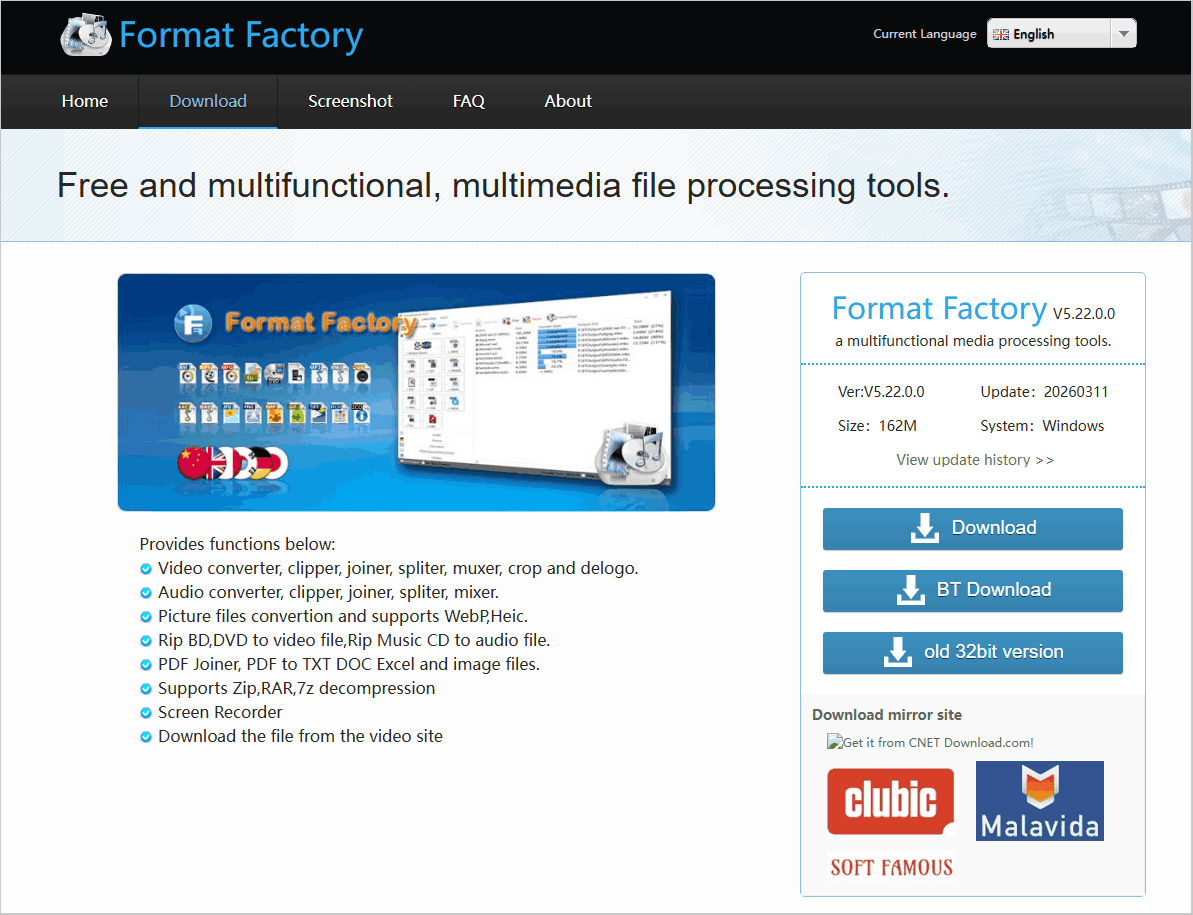Click the bullet icon beside Video converter line
This screenshot has width=1193, height=915.
[146, 568]
